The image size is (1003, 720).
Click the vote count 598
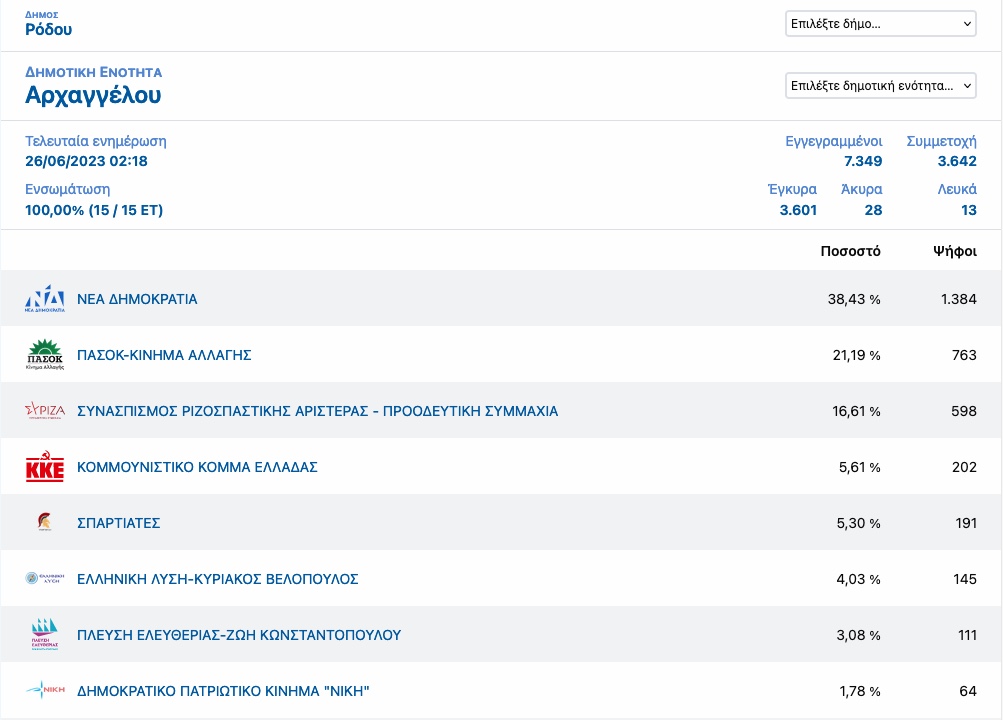(x=964, y=411)
